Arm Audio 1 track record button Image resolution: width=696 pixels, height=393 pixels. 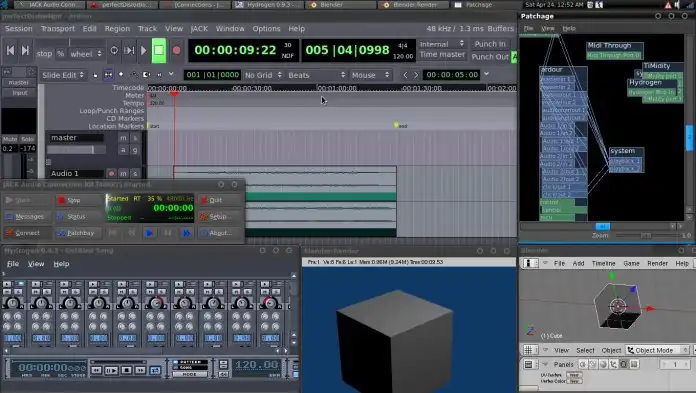111,173
